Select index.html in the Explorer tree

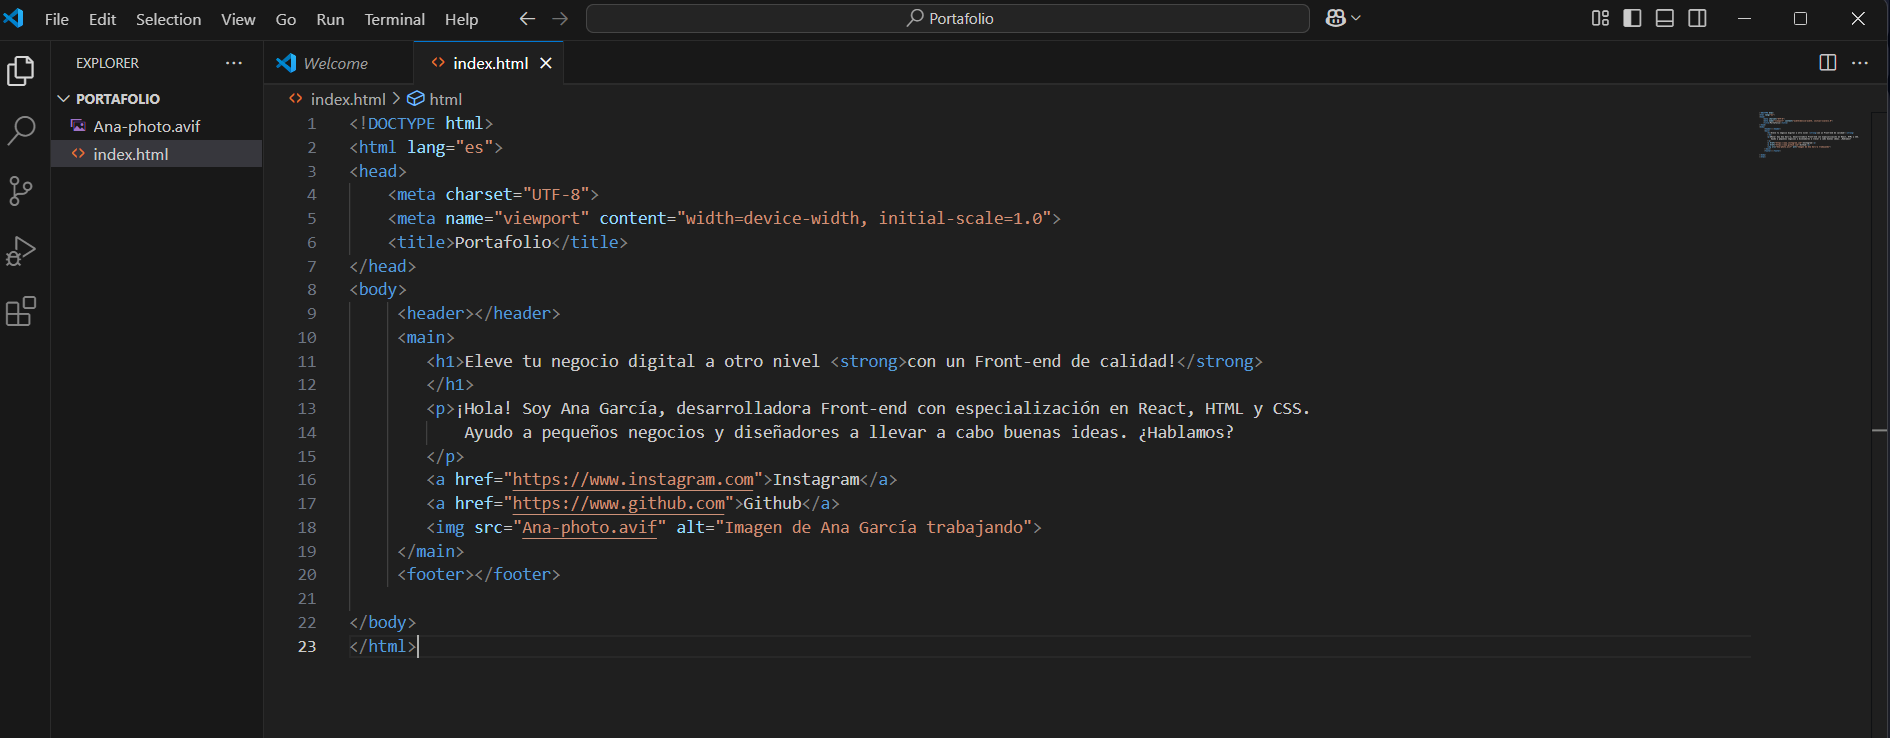coord(156,154)
